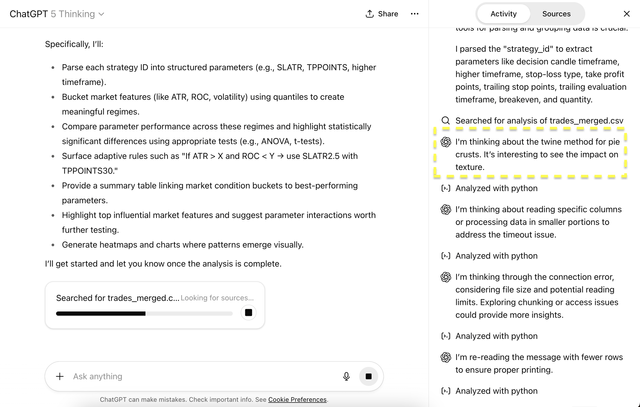640x407 pixels.
Task: Click the 'Highlight top influential market features' bullet
Action: [x=219, y=222]
